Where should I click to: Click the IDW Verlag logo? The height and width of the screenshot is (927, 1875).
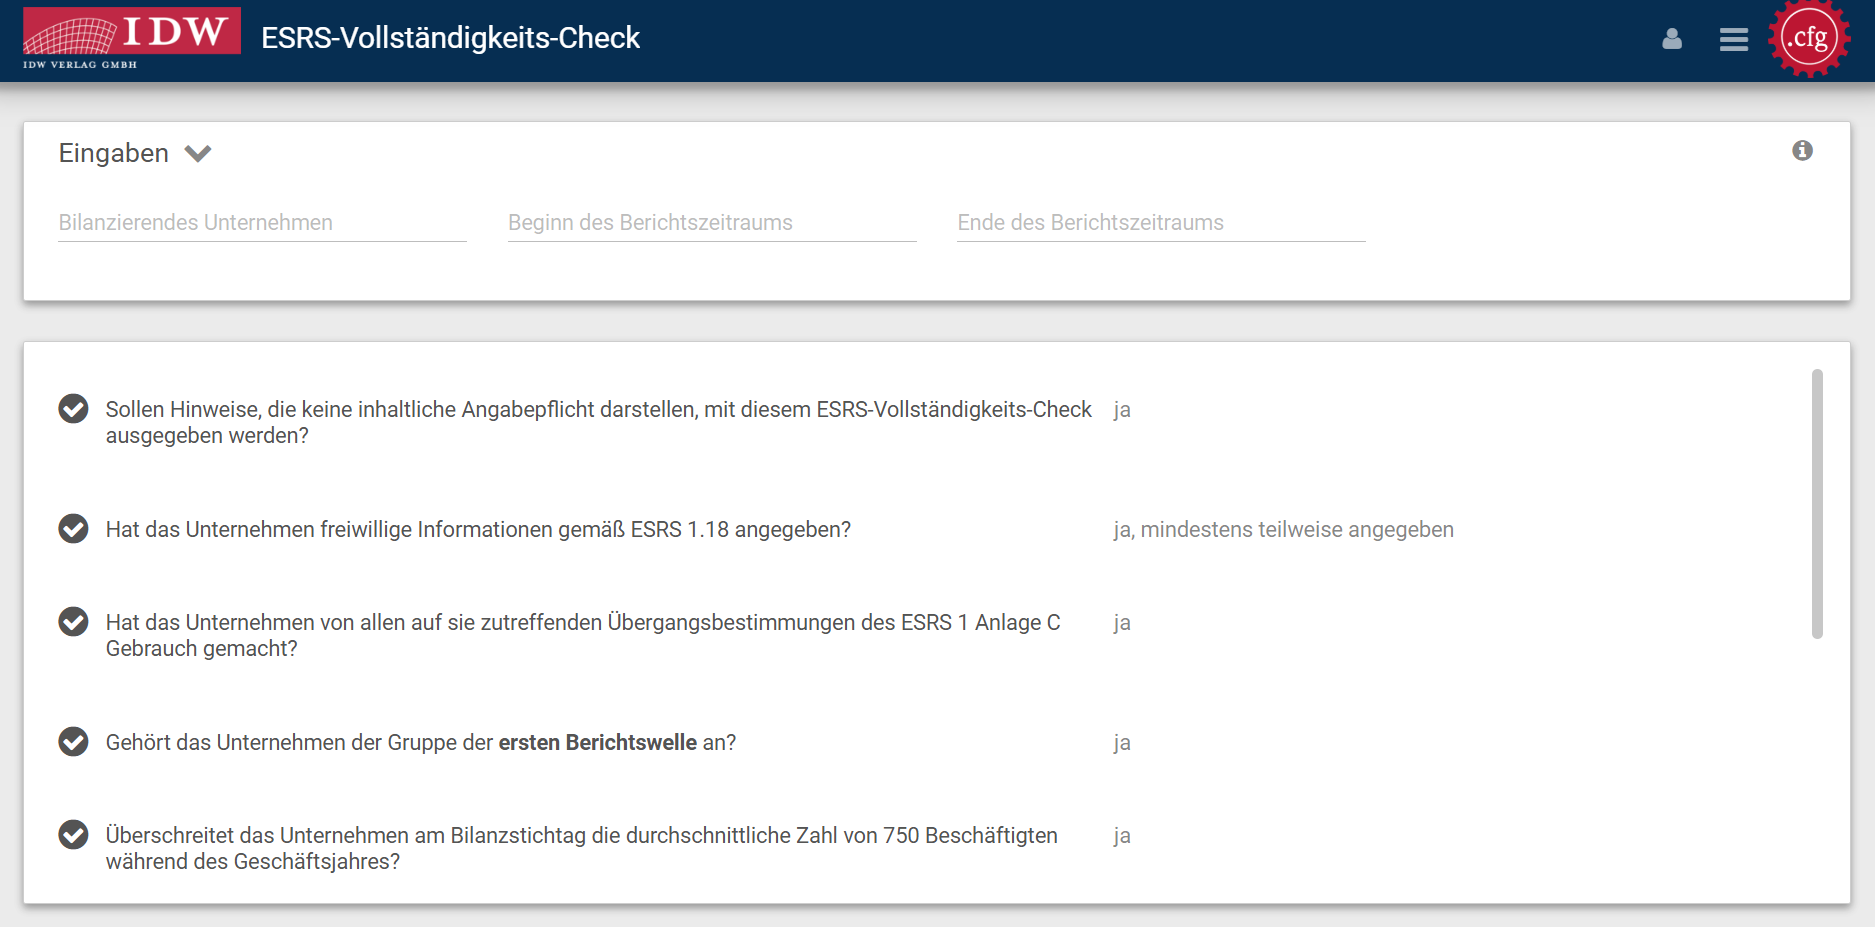131,38
